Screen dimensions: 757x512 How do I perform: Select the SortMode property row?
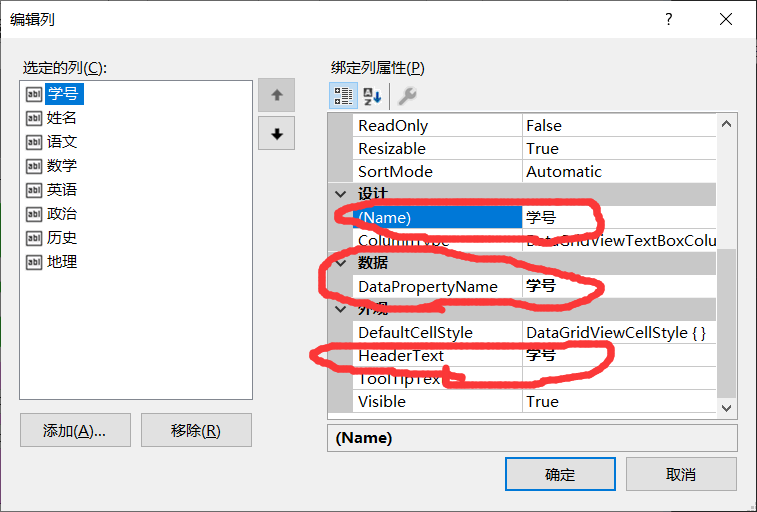click(x=534, y=172)
